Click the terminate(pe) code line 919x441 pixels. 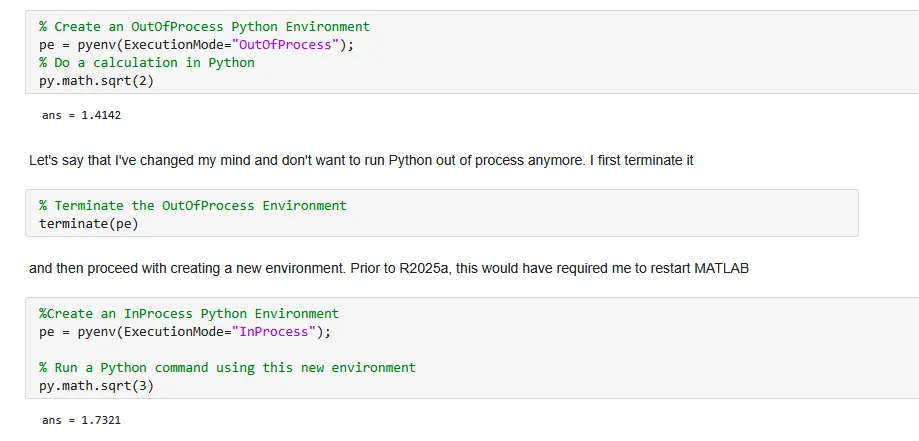click(x=82, y=223)
